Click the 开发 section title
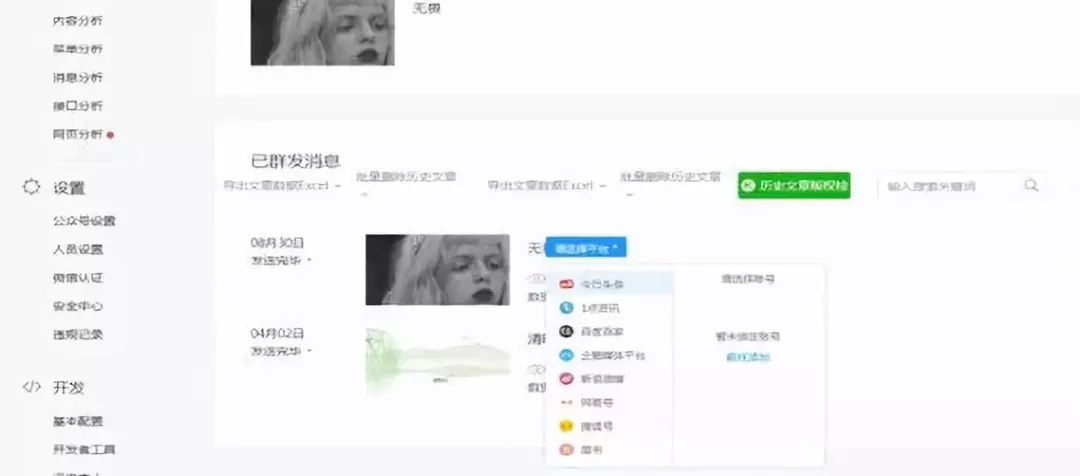 [69, 387]
